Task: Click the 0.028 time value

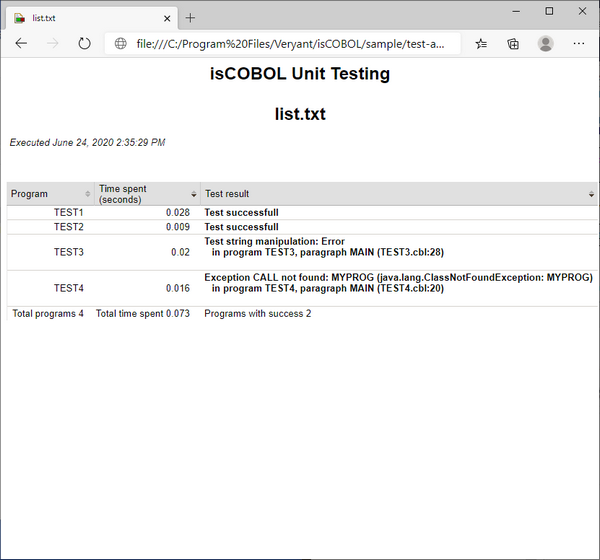Action: click(178, 212)
